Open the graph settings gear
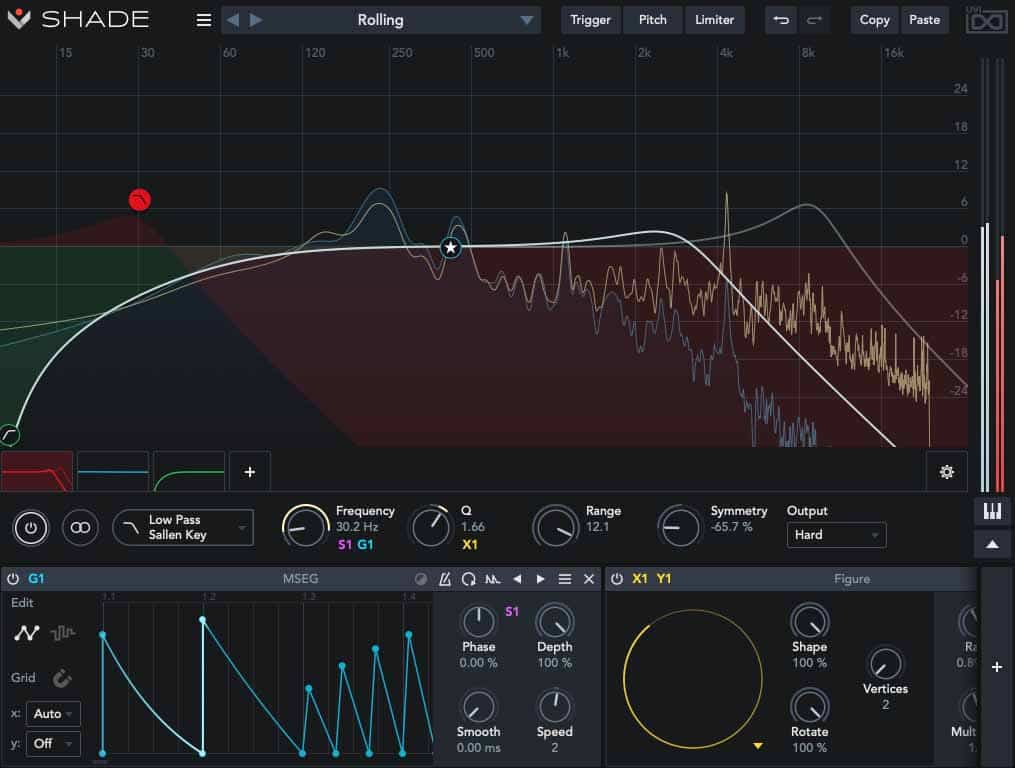This screenshot has height=768, width=1015. coord(946,471)
